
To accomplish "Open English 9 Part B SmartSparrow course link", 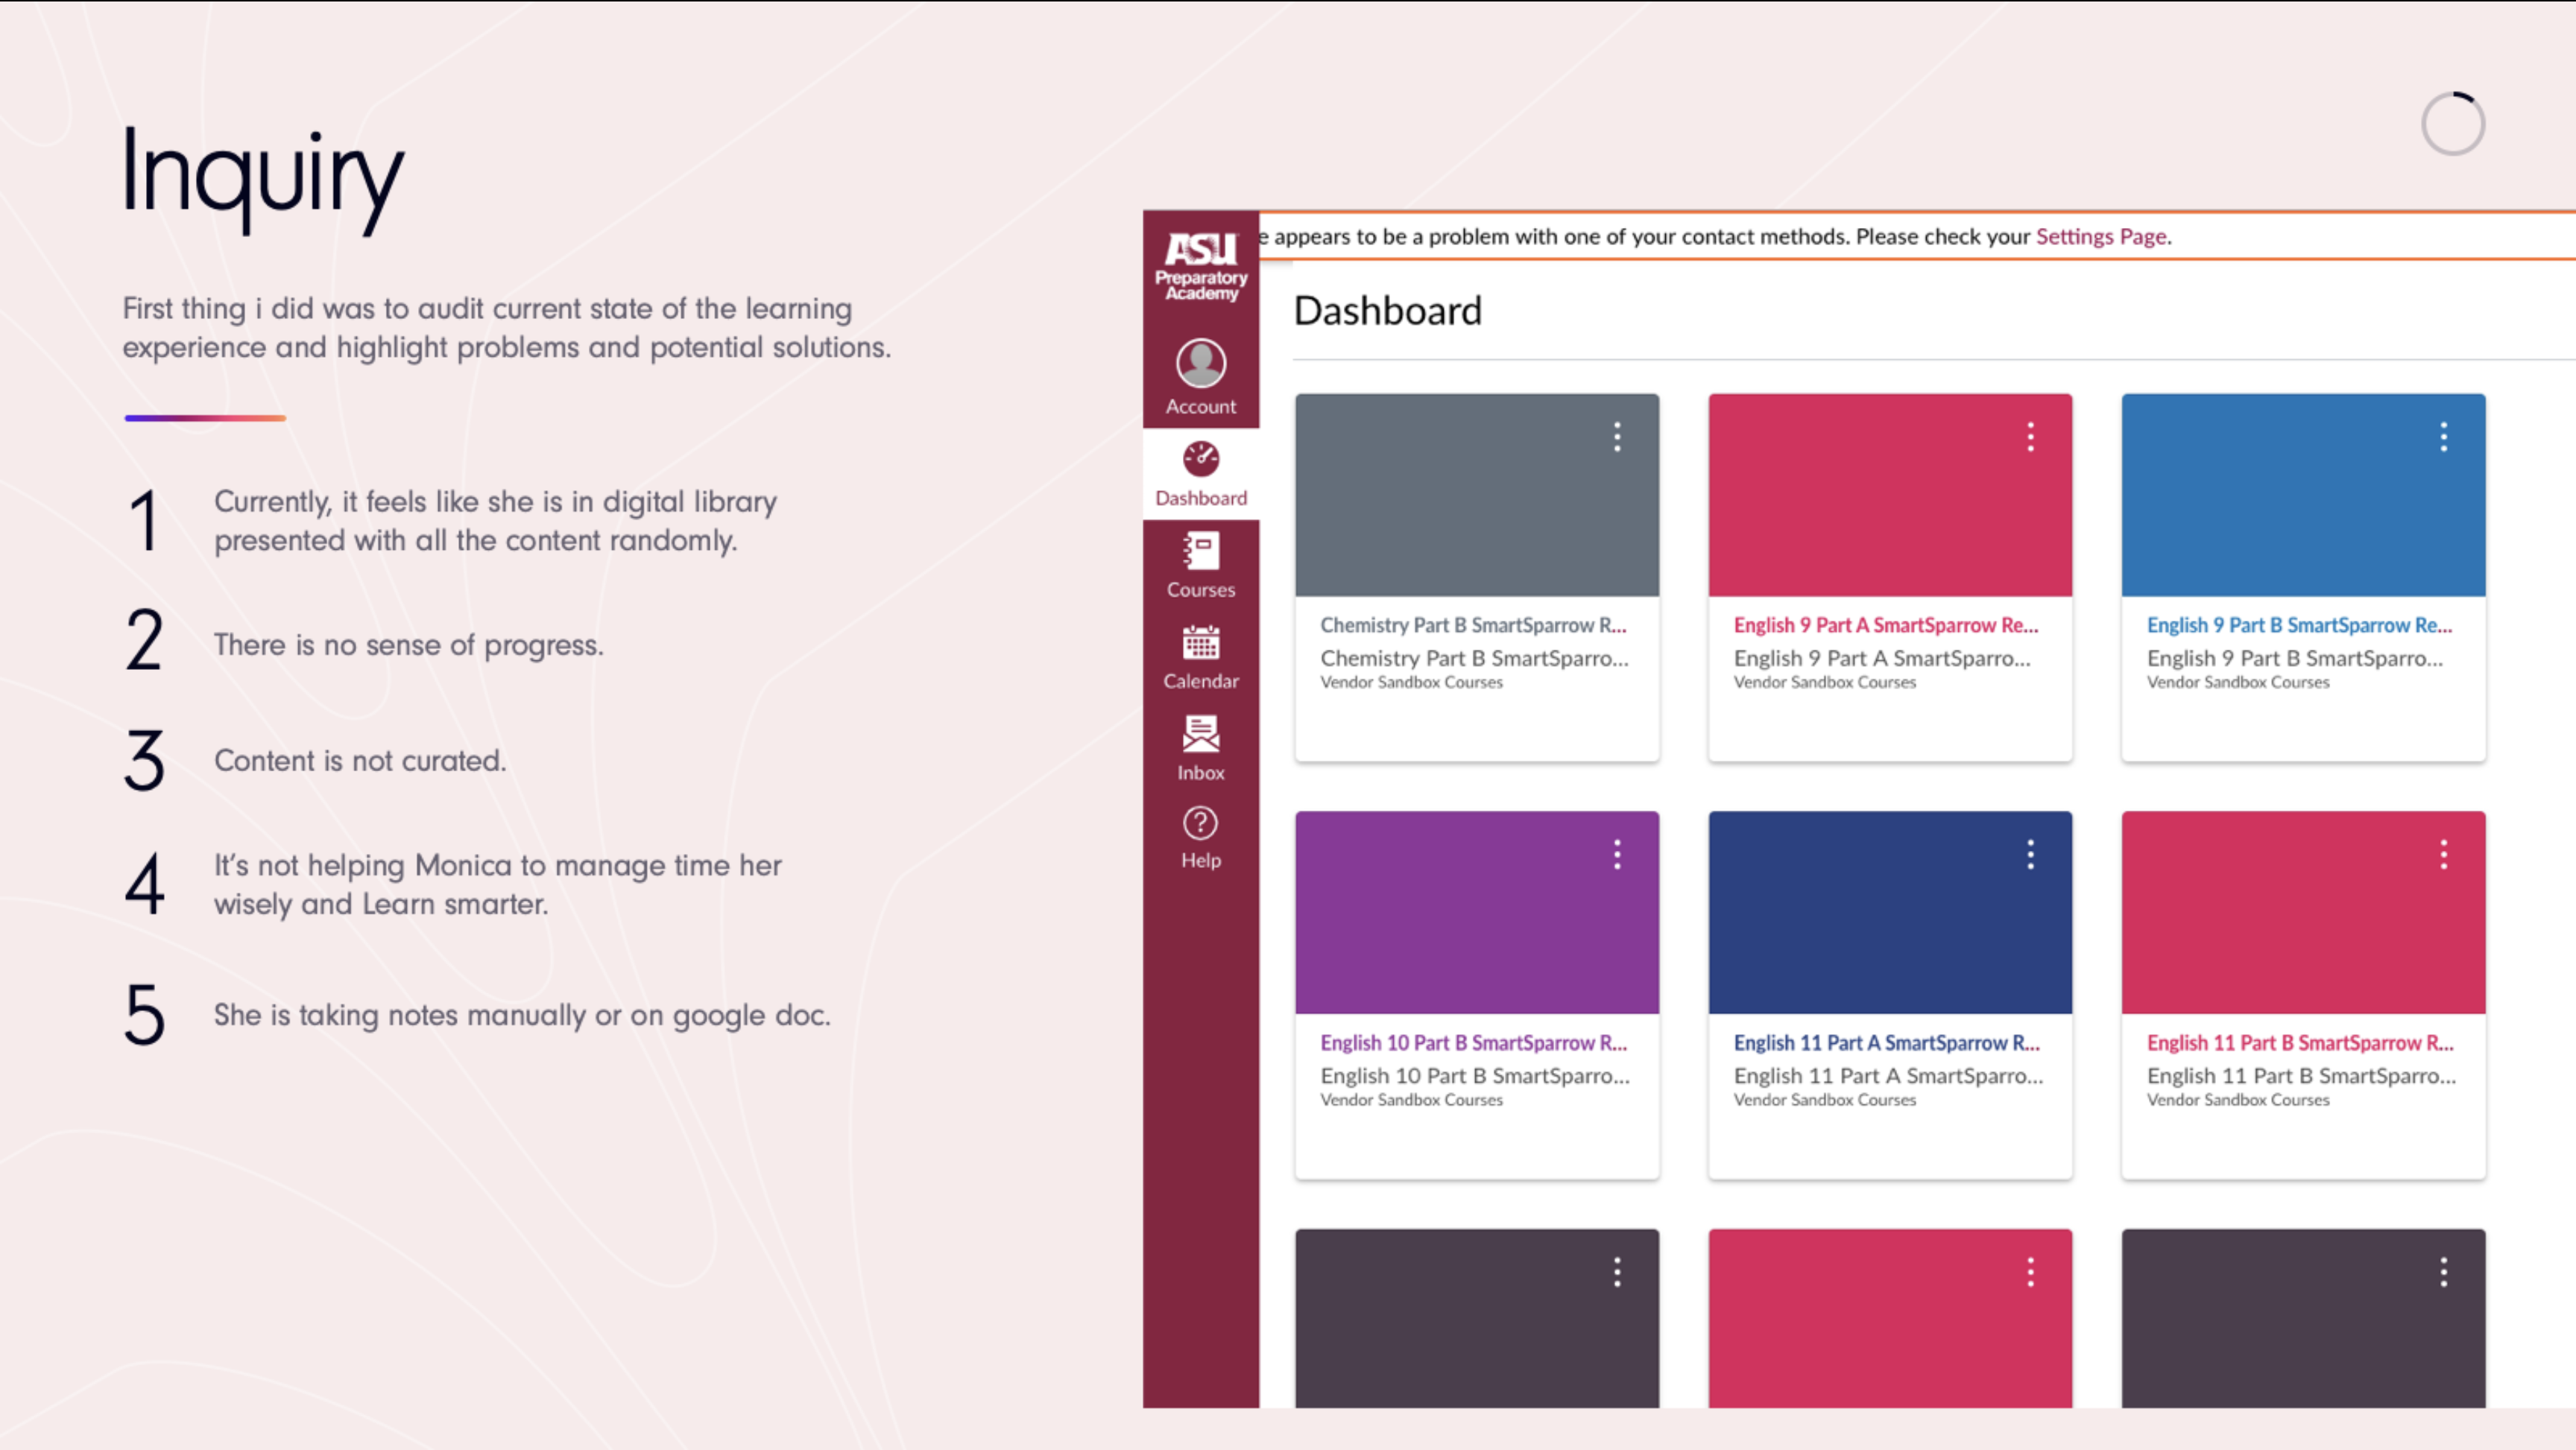I will (x=2299, y=625).
